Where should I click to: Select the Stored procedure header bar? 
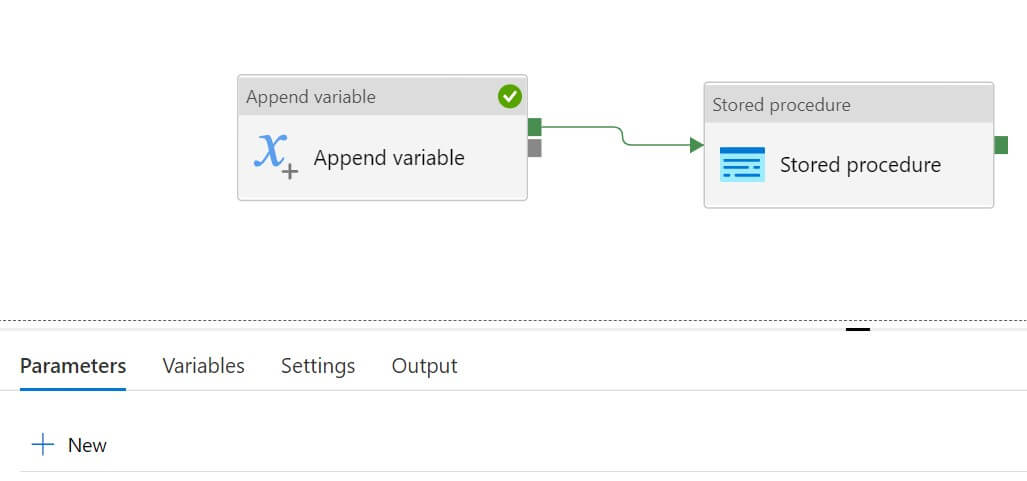pos(848,105)
